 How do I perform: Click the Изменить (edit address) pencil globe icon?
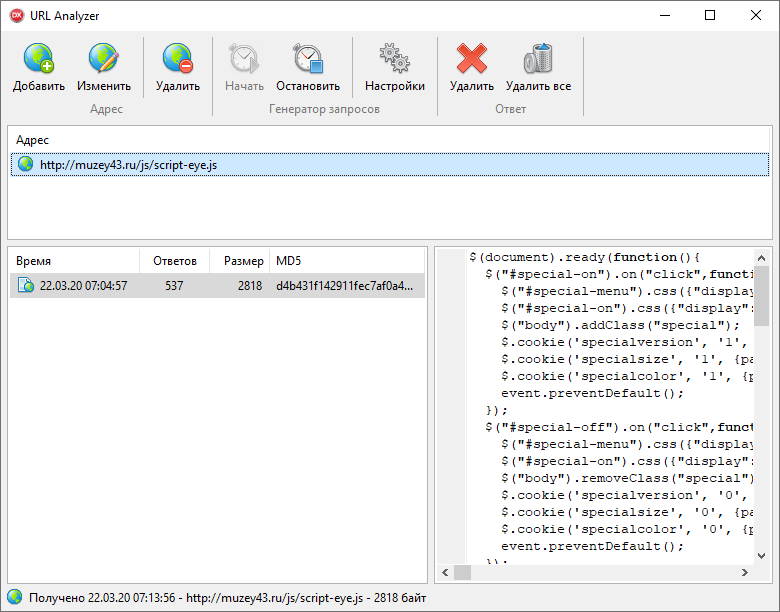click(103, 58)
